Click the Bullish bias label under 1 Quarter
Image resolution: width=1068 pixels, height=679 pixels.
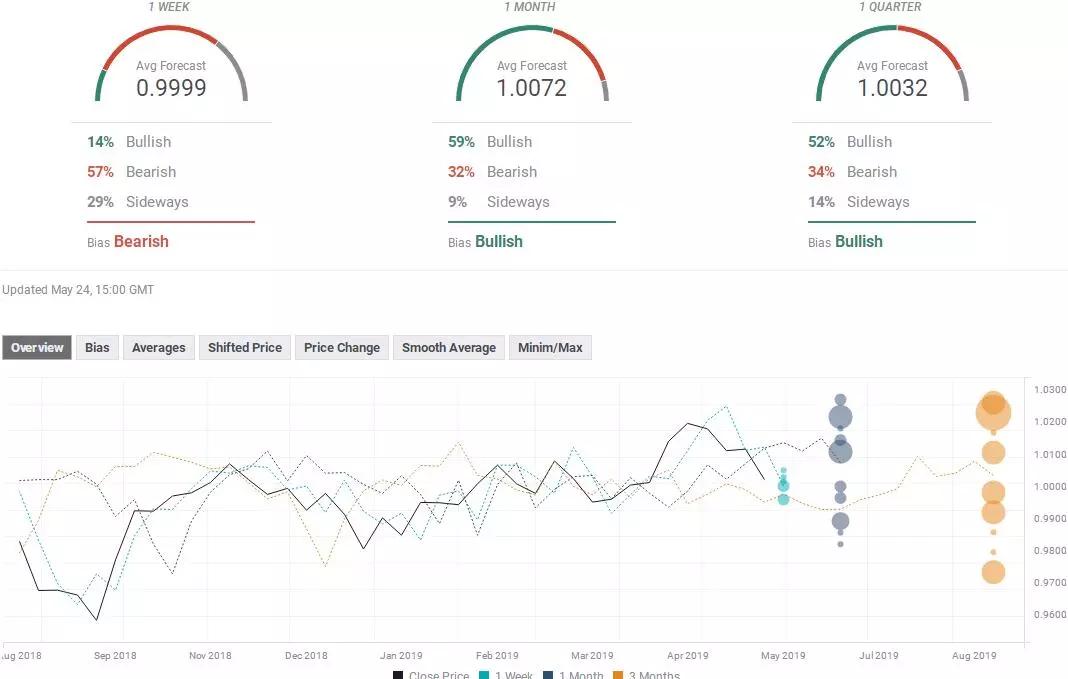click(x=858, y=241)
